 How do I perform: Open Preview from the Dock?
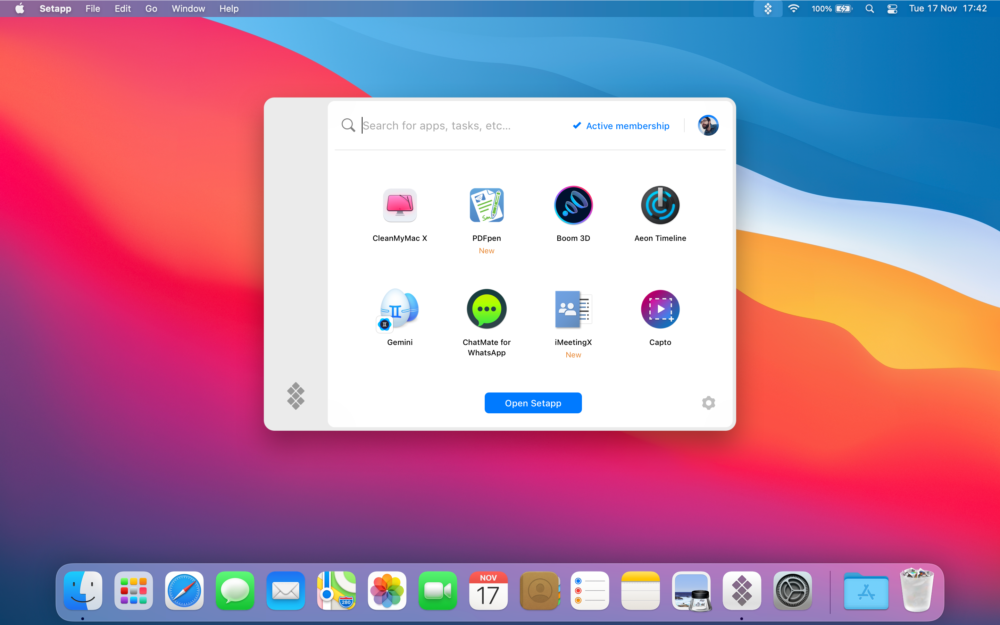[x=691, y=591]
